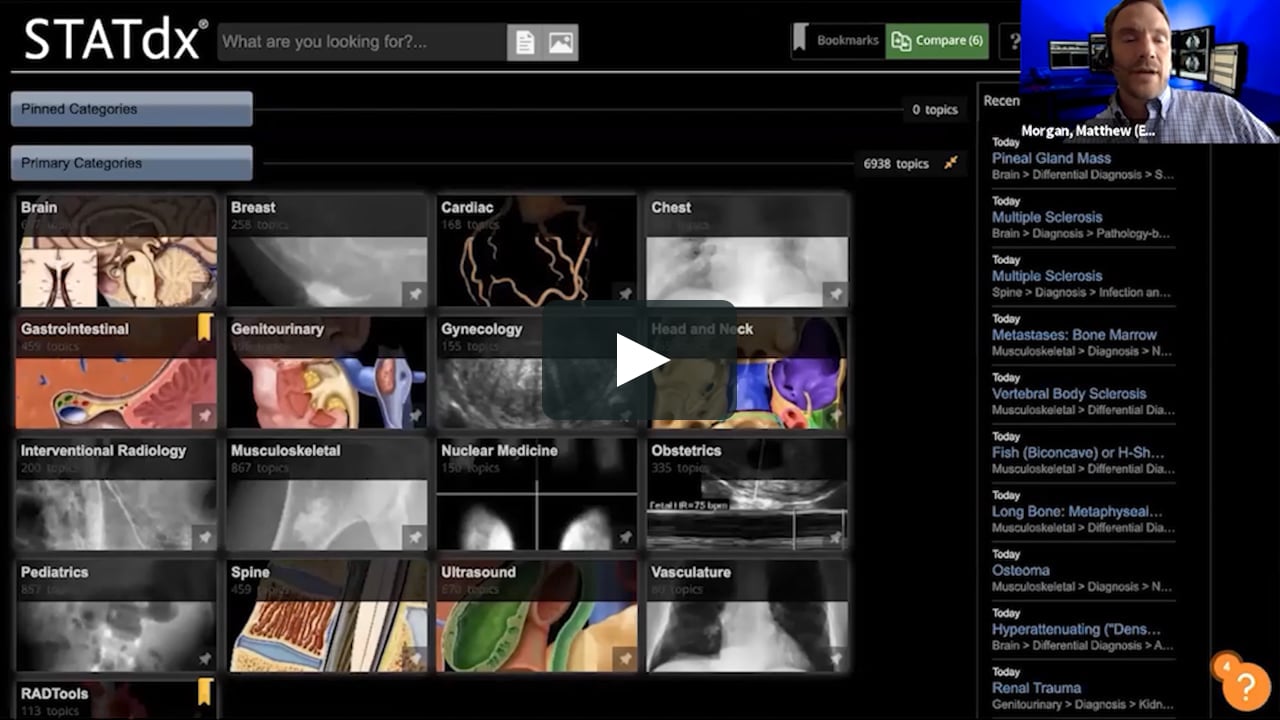Open recent topic Renal Trauma
1280x720 pixels.
tap(1036, 688)
